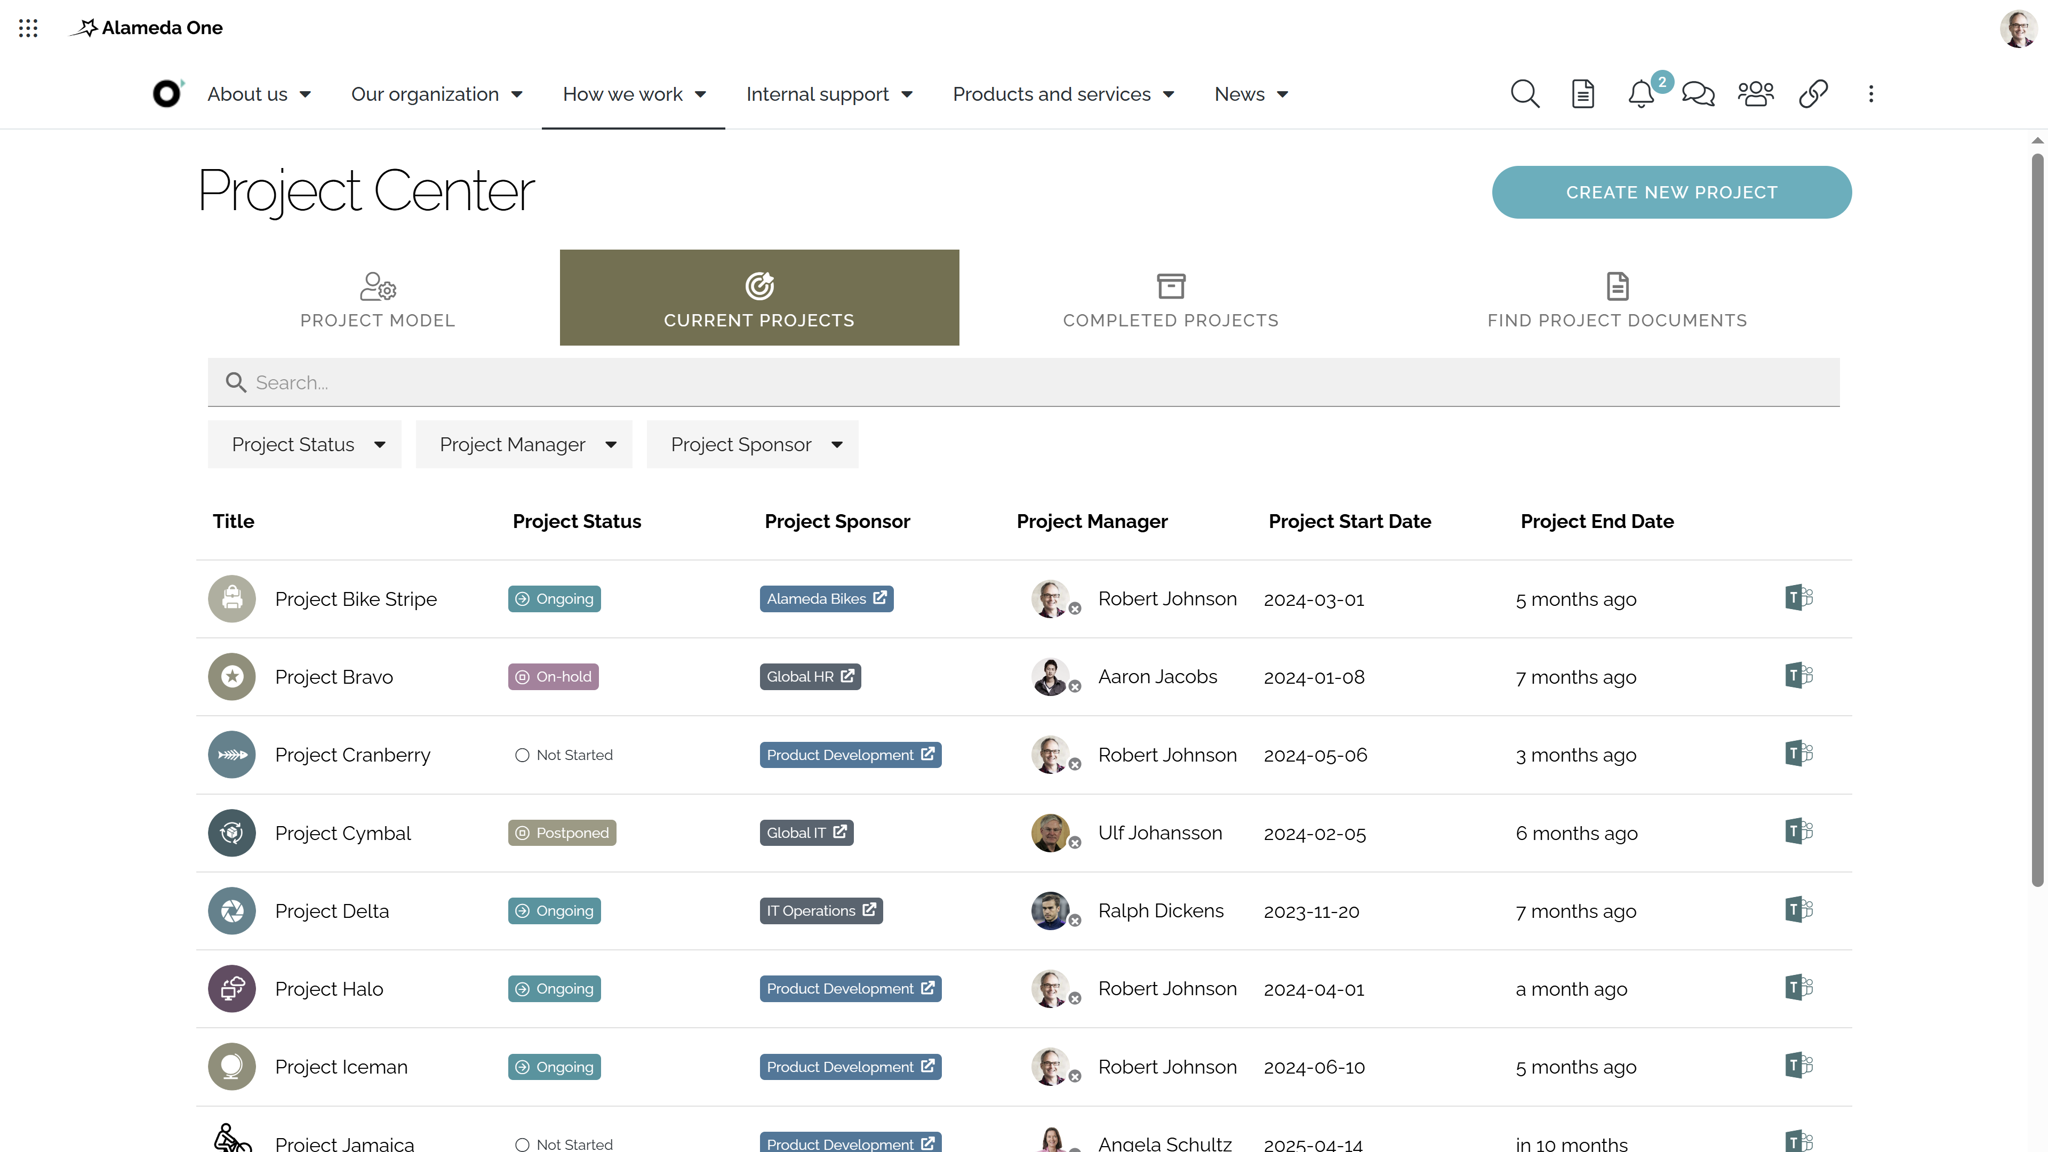Image resolution: width=2048 pixels, height=1152 pixels.
Task: Open the search magnifier in the header
Action: coord(1525,94)
